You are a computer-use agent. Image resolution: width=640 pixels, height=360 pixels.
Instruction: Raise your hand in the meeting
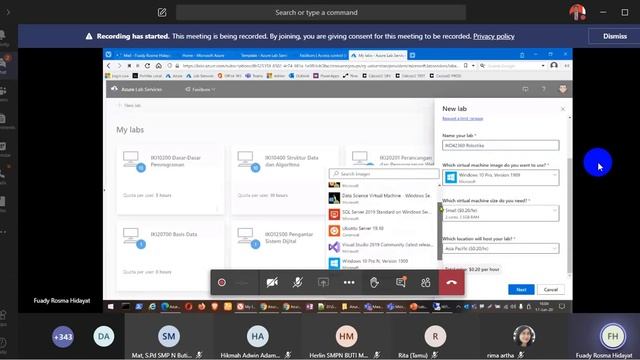pyautogui.click(x=374, y=282)
